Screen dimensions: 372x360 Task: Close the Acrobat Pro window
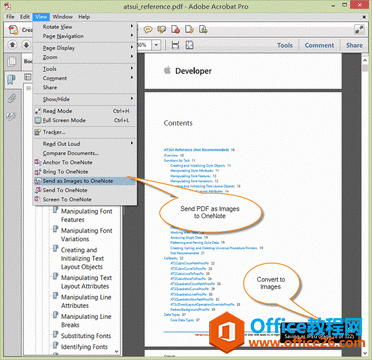pos(359,5)
